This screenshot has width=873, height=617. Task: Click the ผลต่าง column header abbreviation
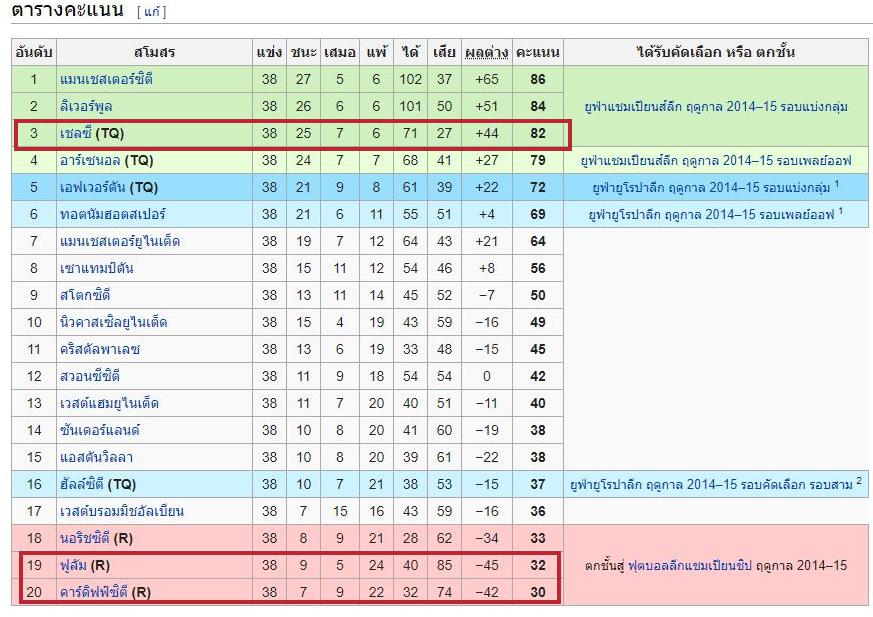[487, 52]
